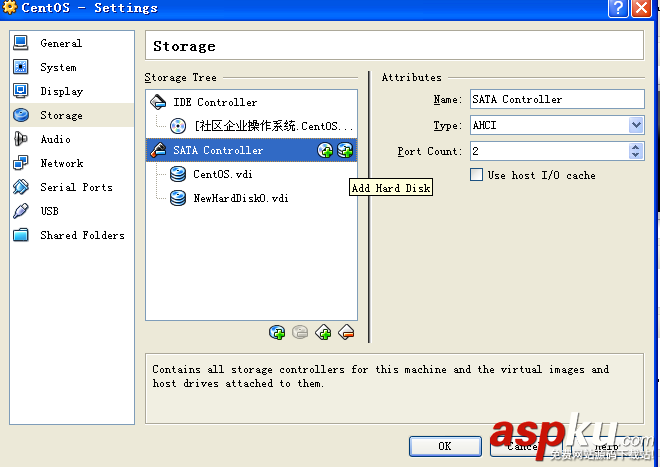Open the General settings category
This screenshot has height=467, width=660.
[x=72, y=43]
